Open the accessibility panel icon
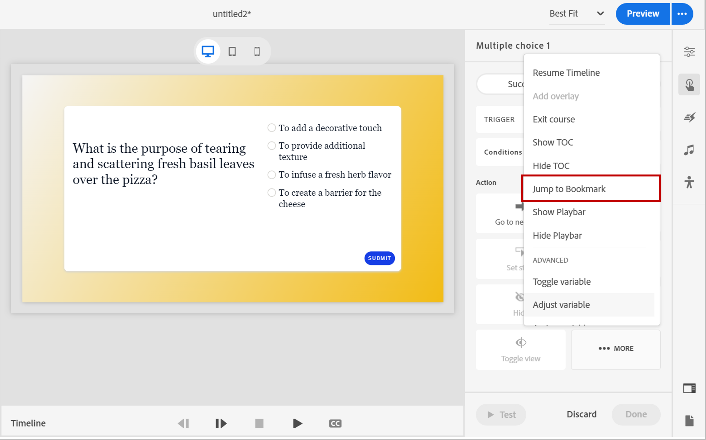The height and width of the screenshot is (440, 706). 689,182
